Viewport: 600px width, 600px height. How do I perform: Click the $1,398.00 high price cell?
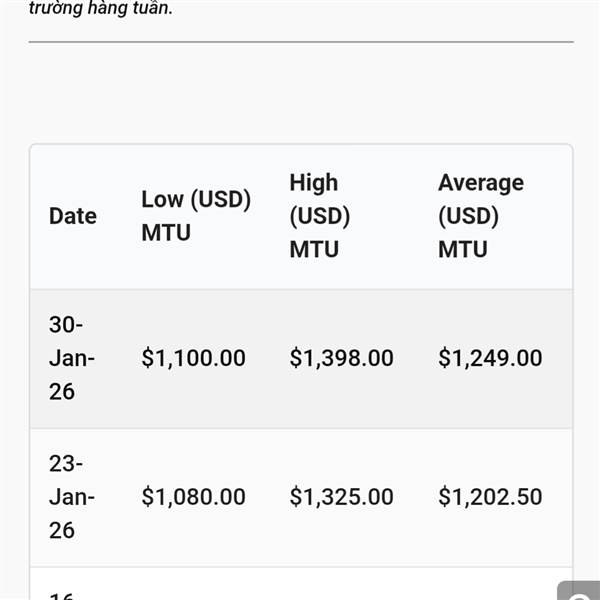tap(341, 358)
